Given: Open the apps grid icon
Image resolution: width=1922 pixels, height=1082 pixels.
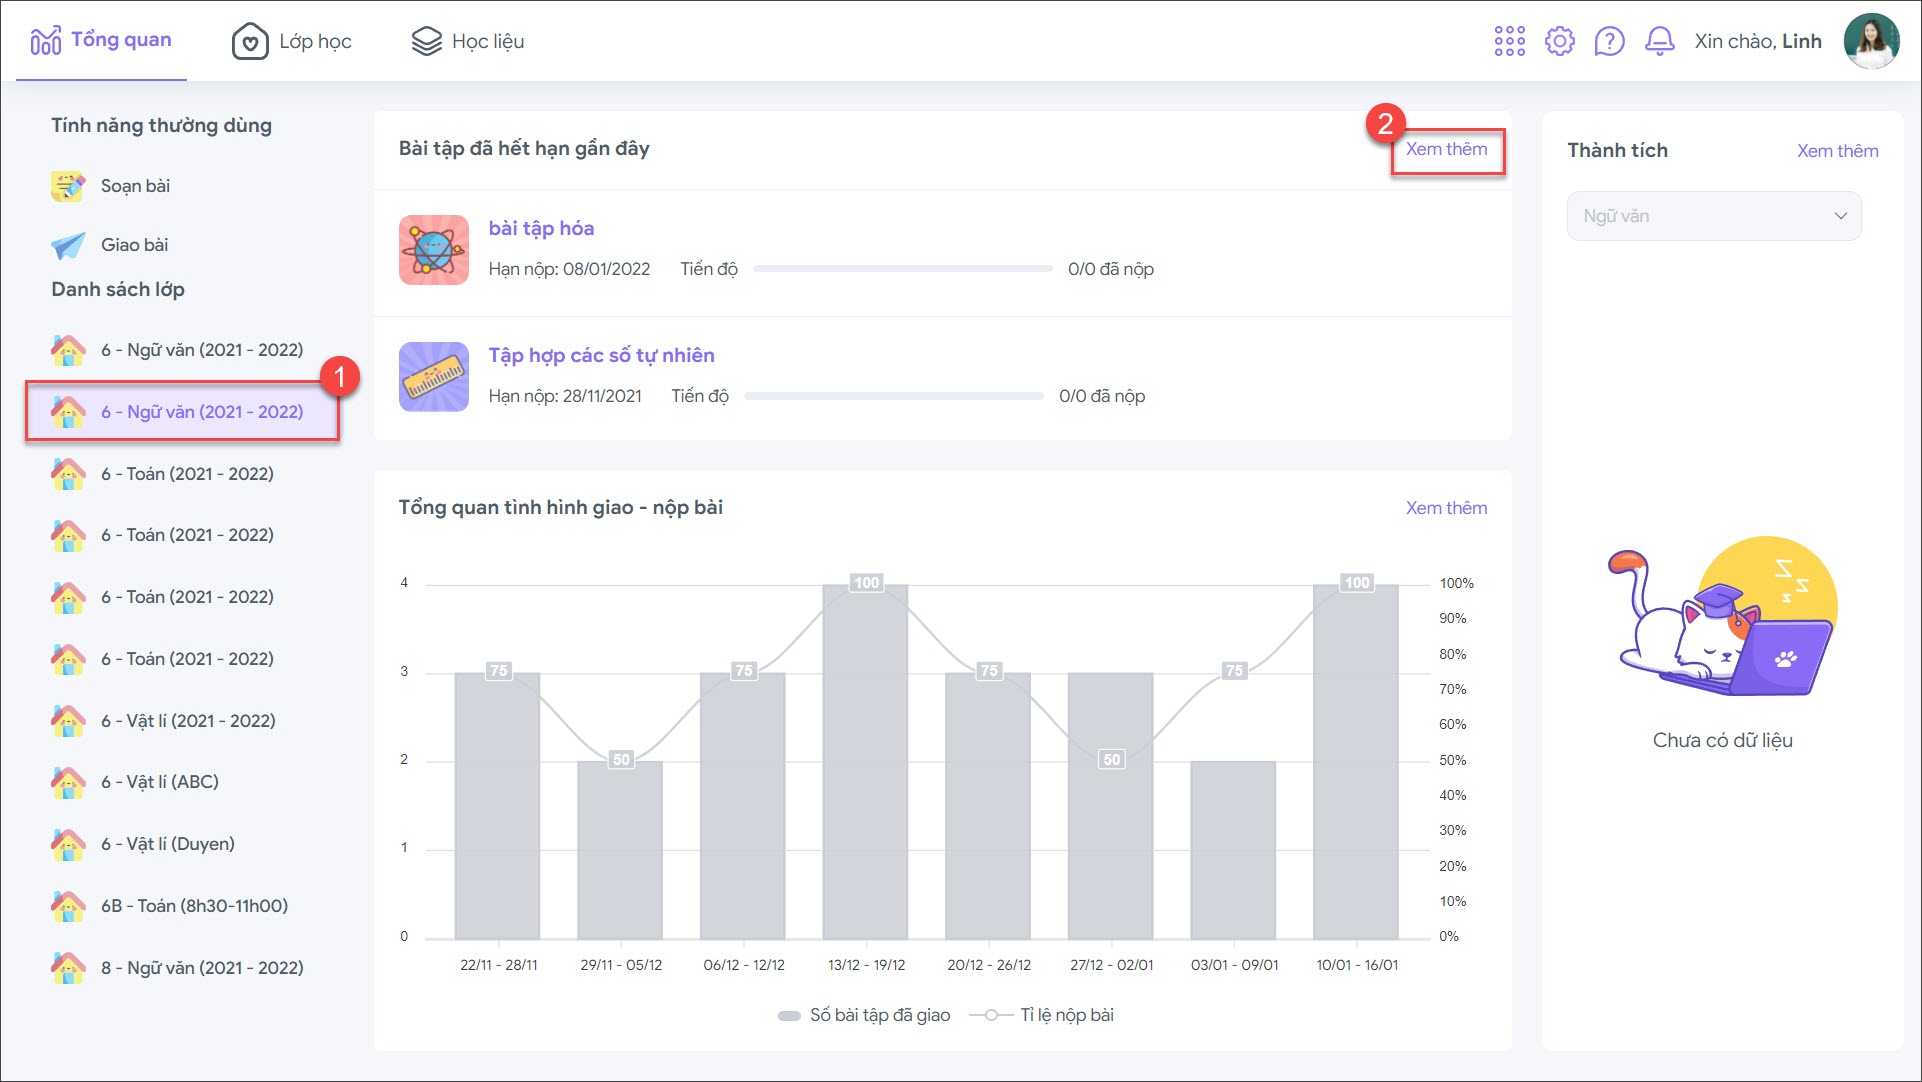Looking at the screenshot, I should point(1509,41).
